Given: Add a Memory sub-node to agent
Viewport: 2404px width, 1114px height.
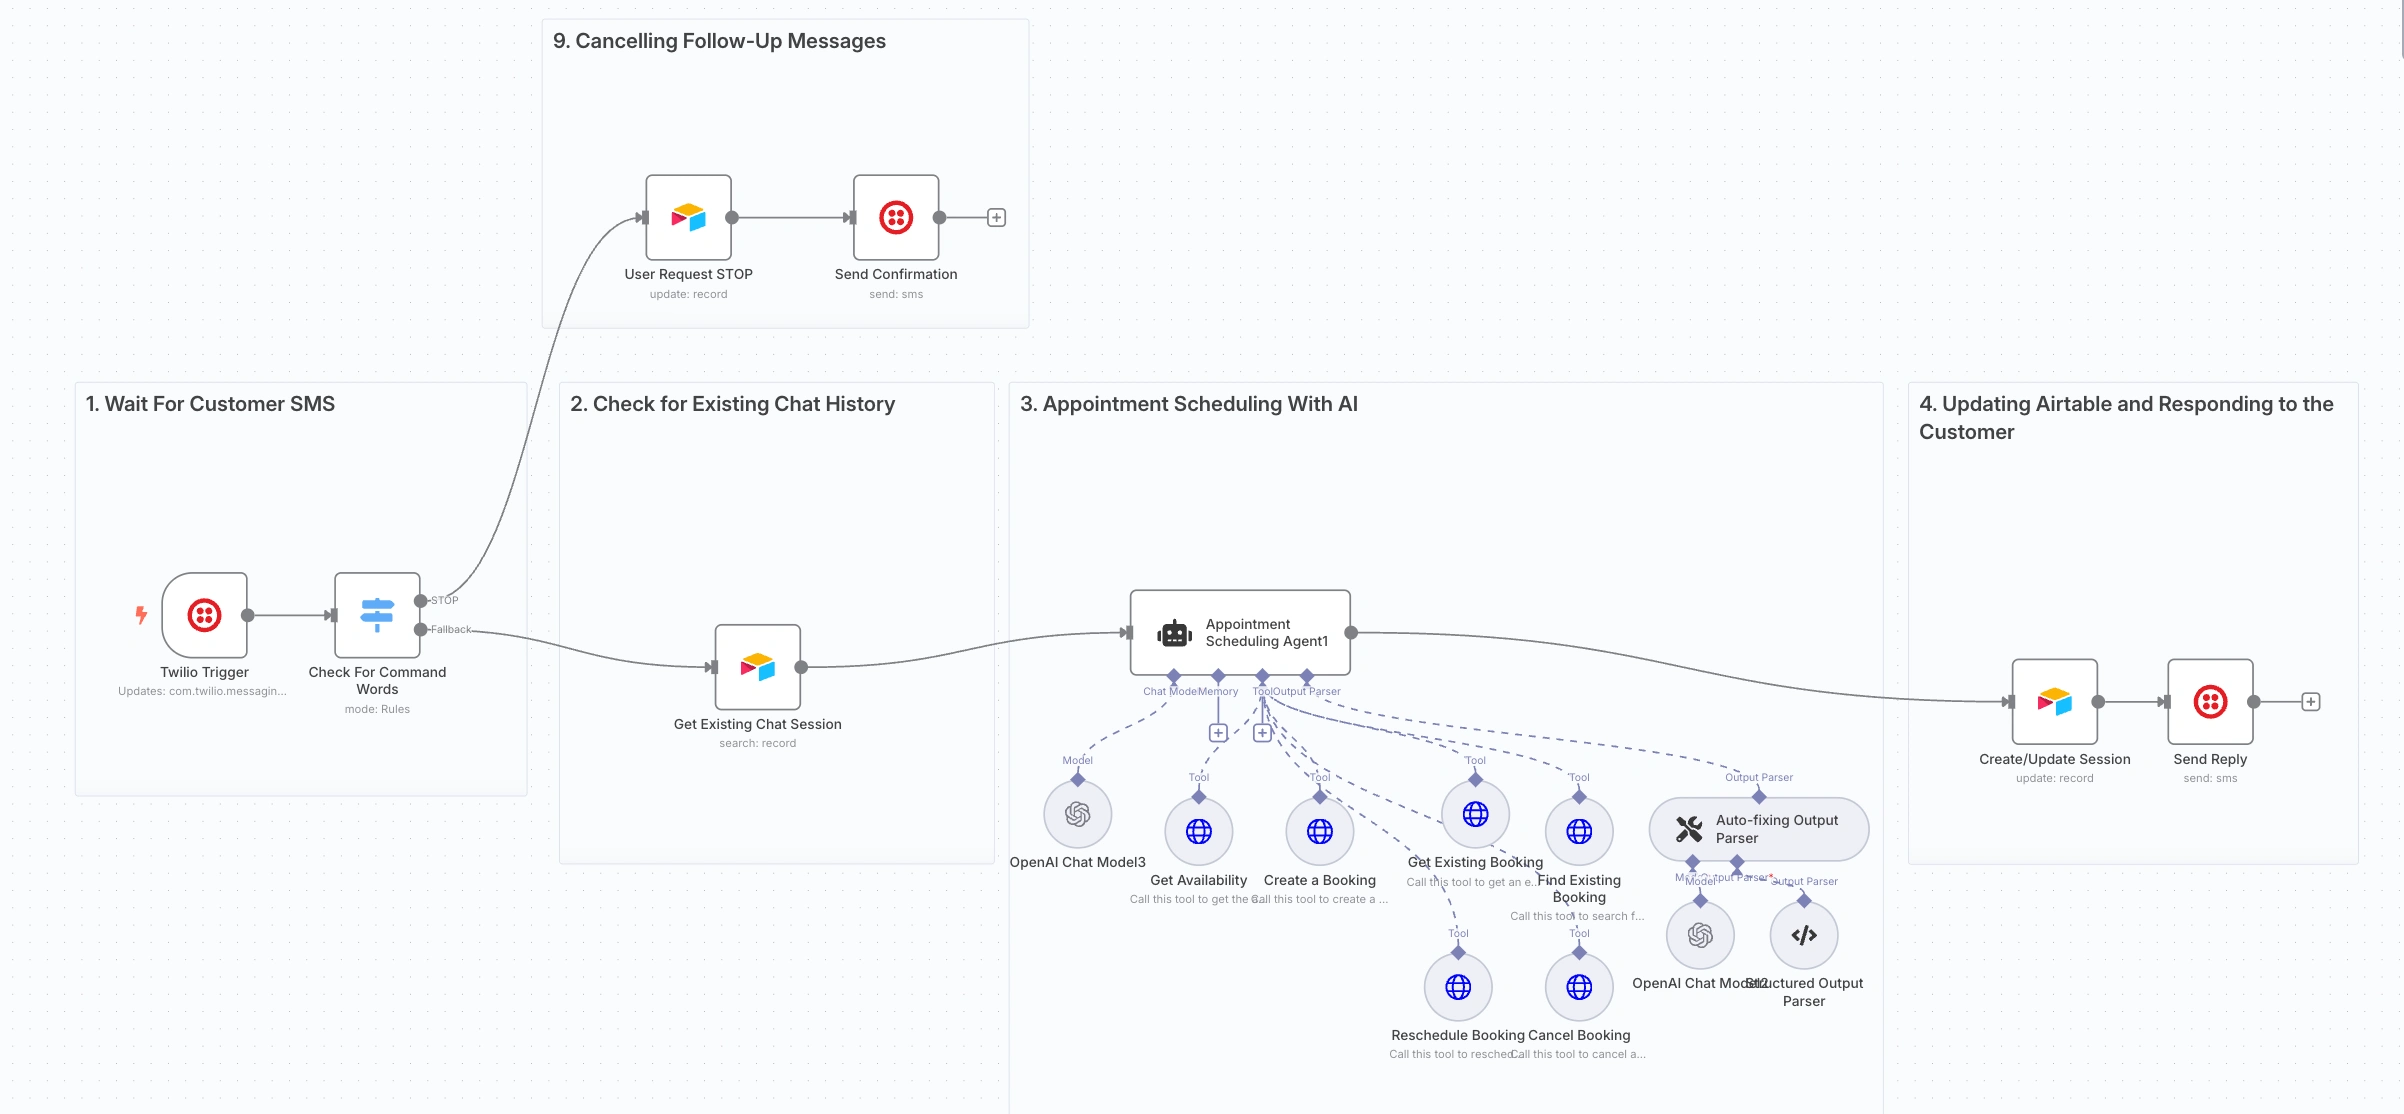Looking at the screenshot, I should click(x=1218, y=733).
